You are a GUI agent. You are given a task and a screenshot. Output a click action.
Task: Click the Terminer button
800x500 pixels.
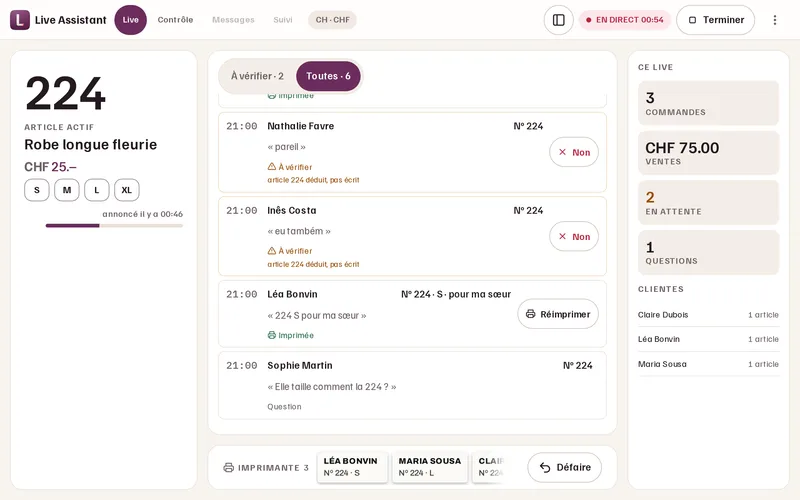(715, 20)
